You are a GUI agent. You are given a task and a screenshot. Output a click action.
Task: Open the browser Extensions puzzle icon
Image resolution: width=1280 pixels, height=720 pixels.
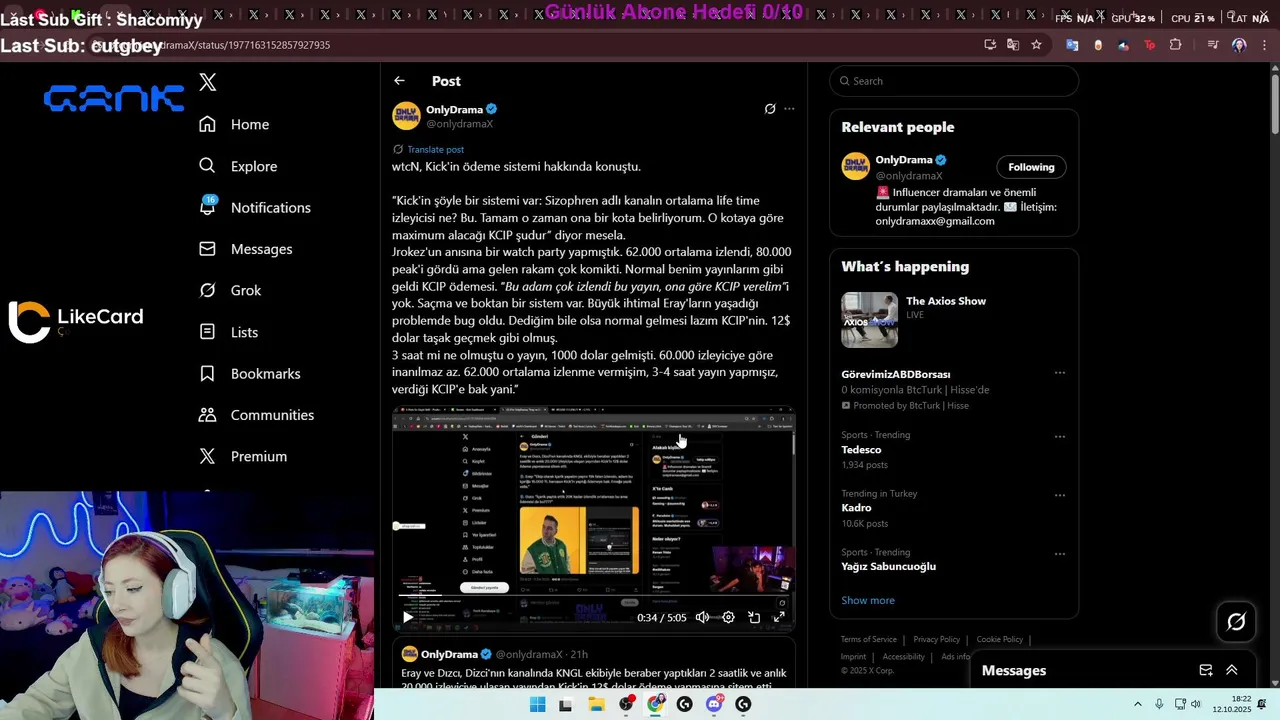point(1175,45)
